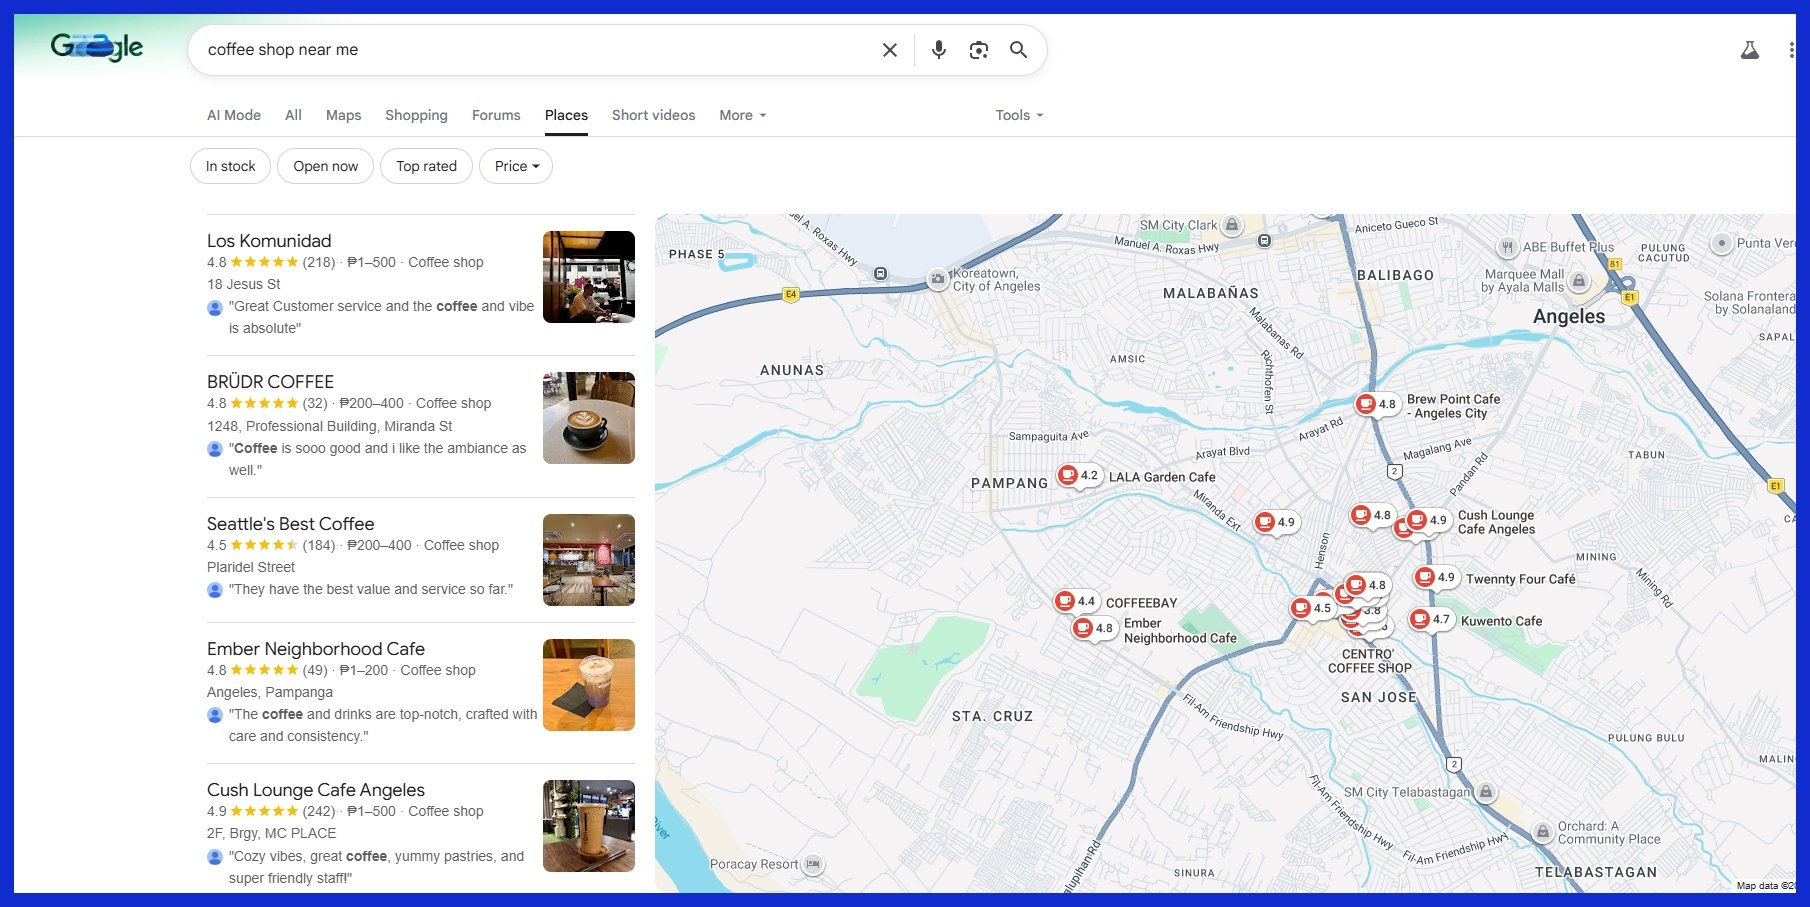Screen dimensions: 1810x907
Task: Open Google Lens camera search icon
Action: click(x=978, y=49)
